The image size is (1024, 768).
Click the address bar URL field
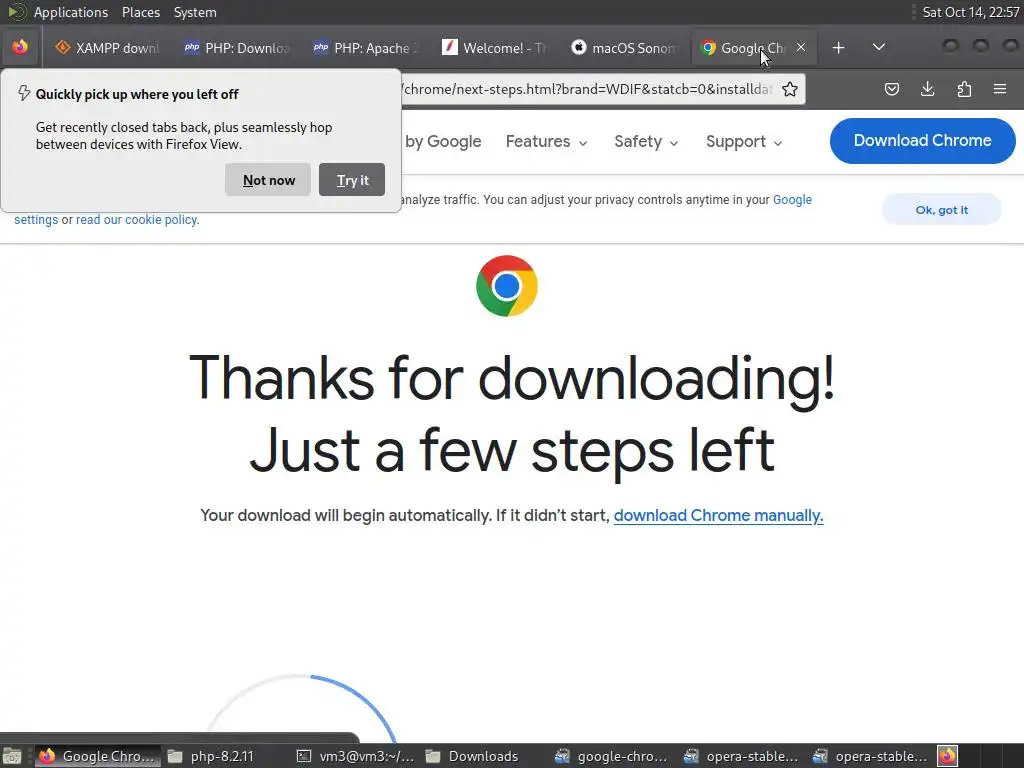587,89
